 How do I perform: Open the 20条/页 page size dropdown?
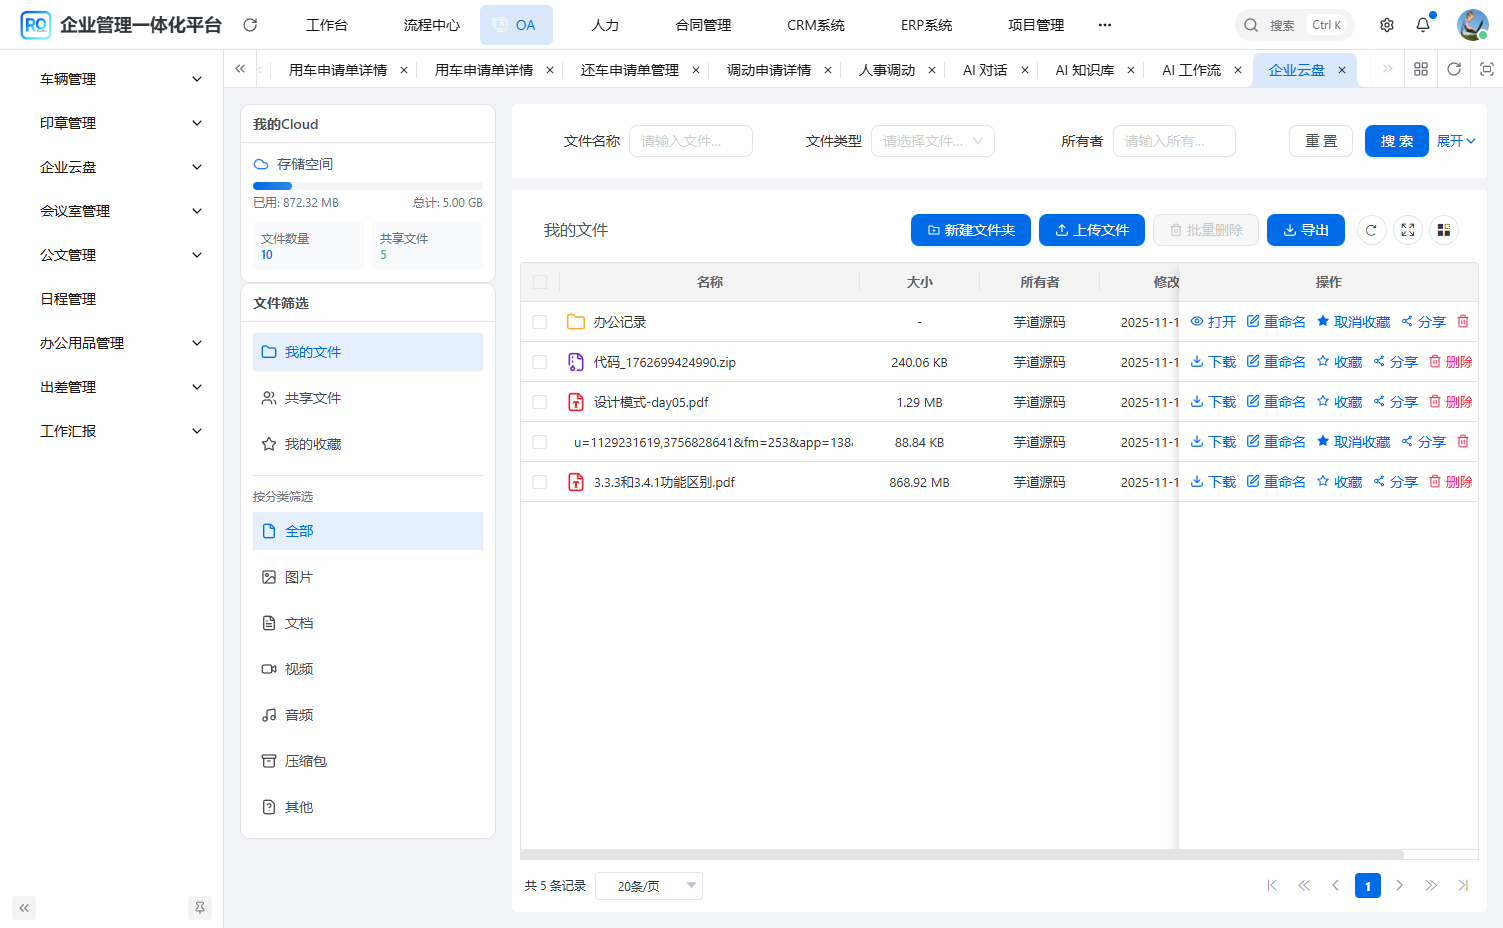click(648, 885)
